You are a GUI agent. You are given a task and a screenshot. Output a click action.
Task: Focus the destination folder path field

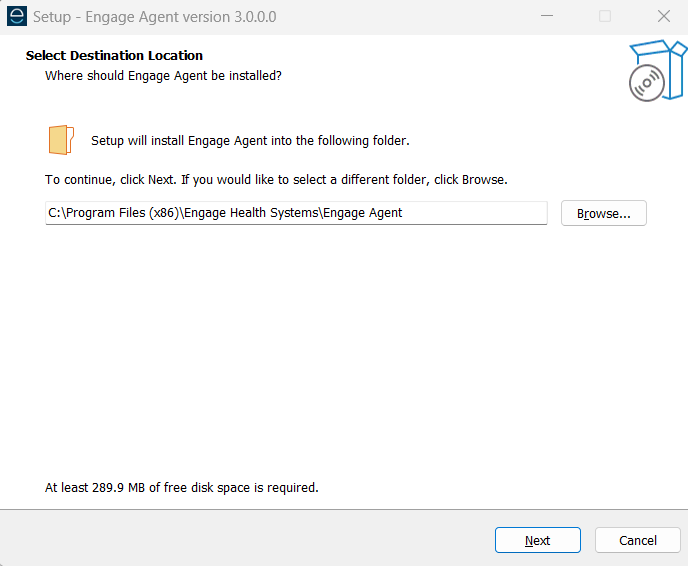pos(296,213)
